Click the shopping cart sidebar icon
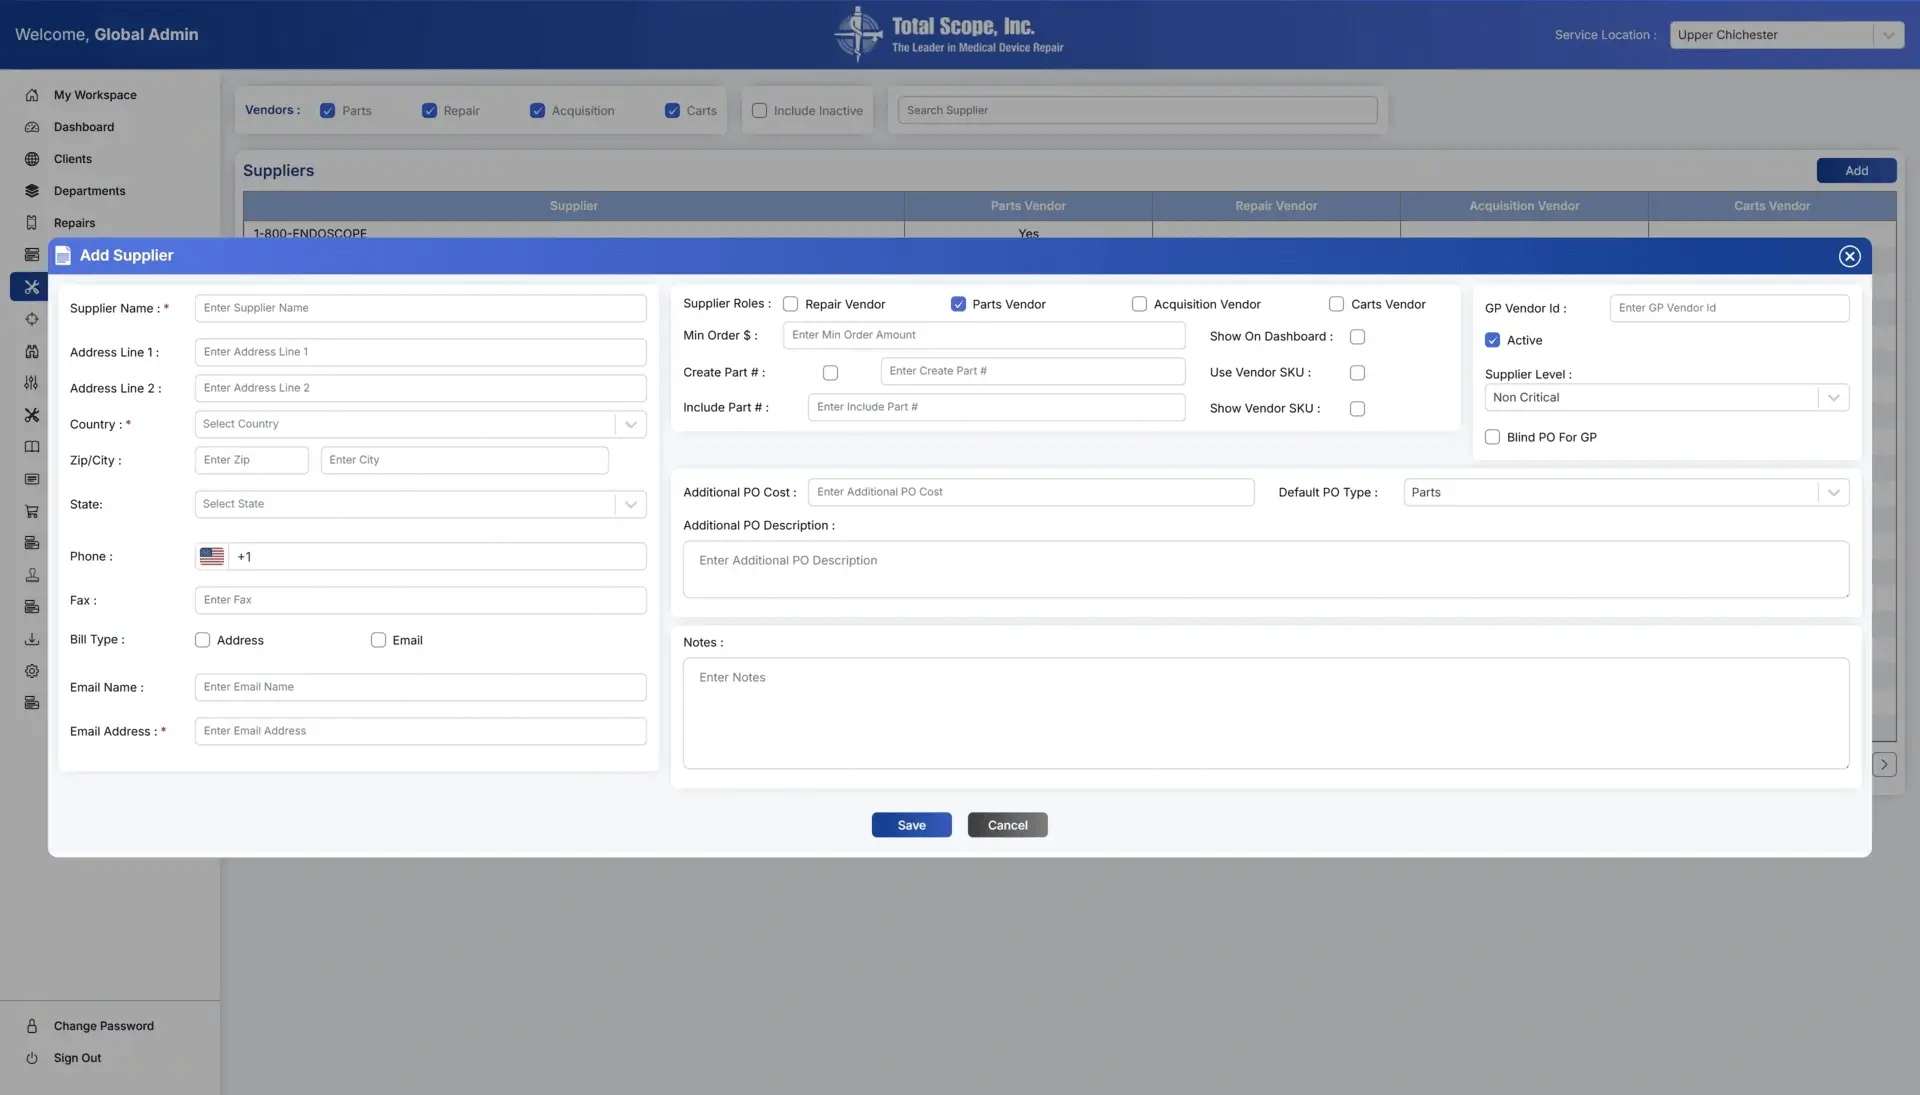This screenshot has height=1095, width=1920. [32, 511]
